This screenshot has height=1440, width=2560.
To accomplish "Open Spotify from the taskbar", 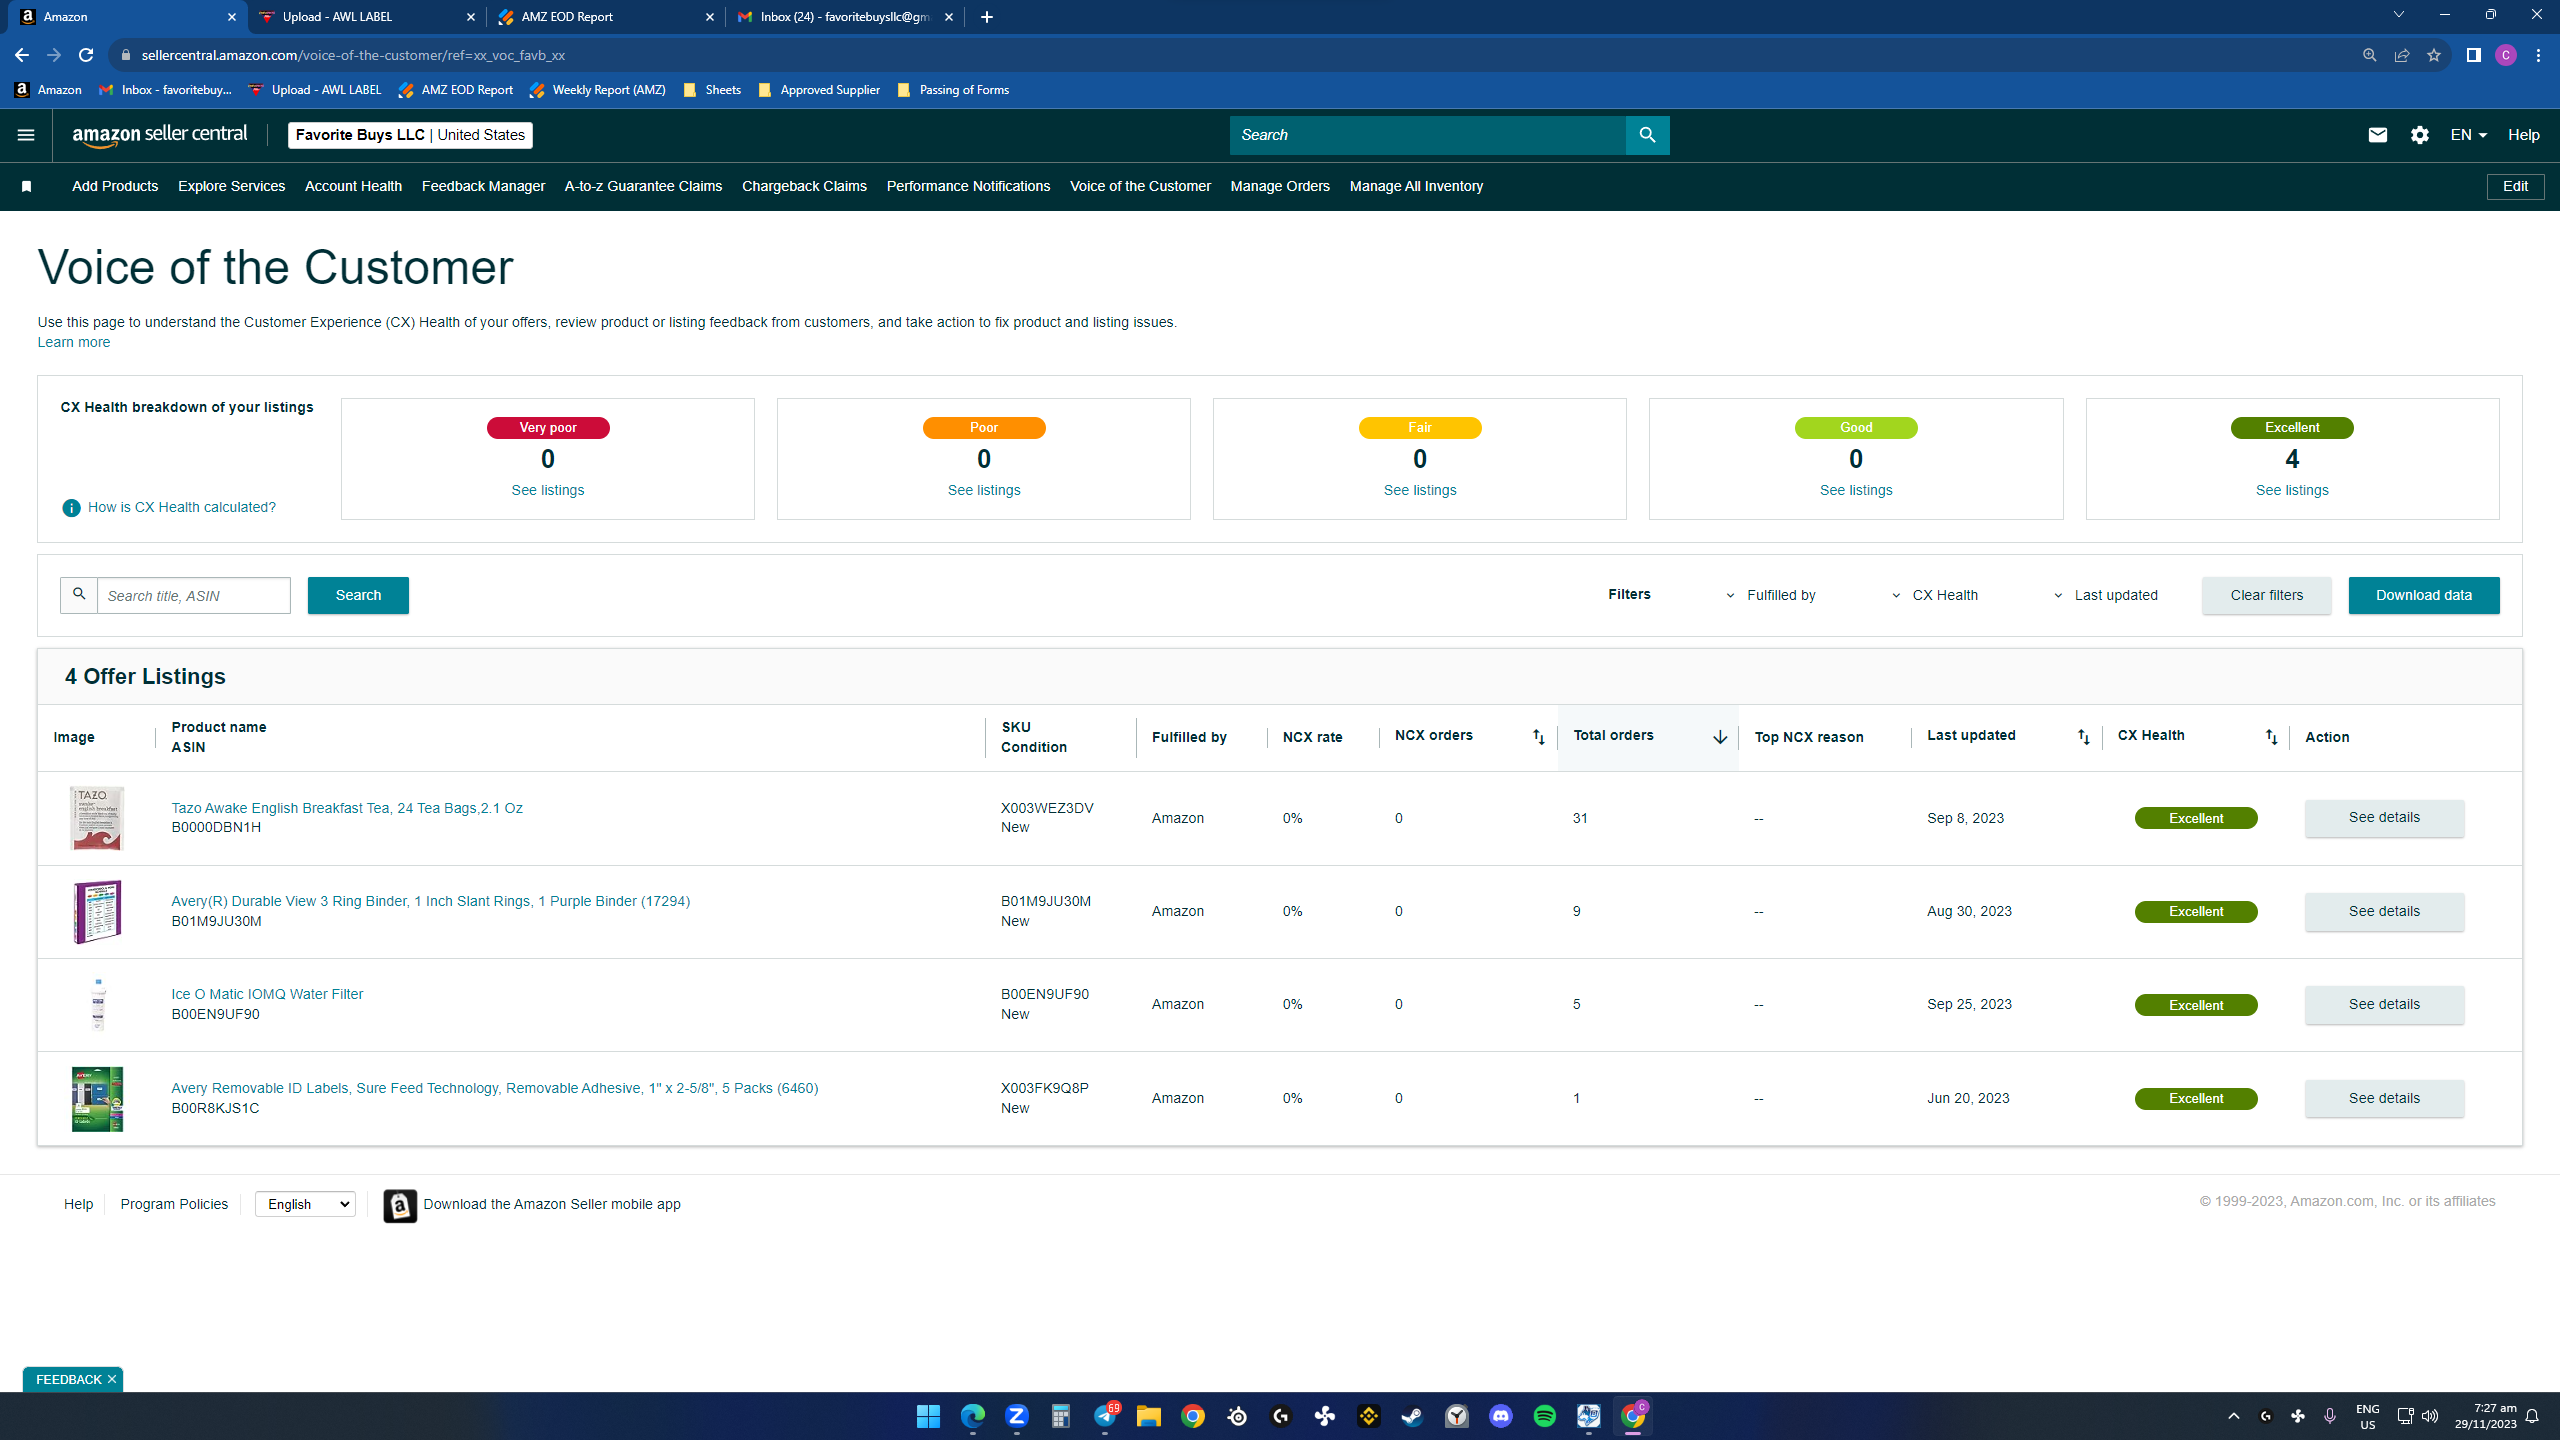I will (1544, 1416).
